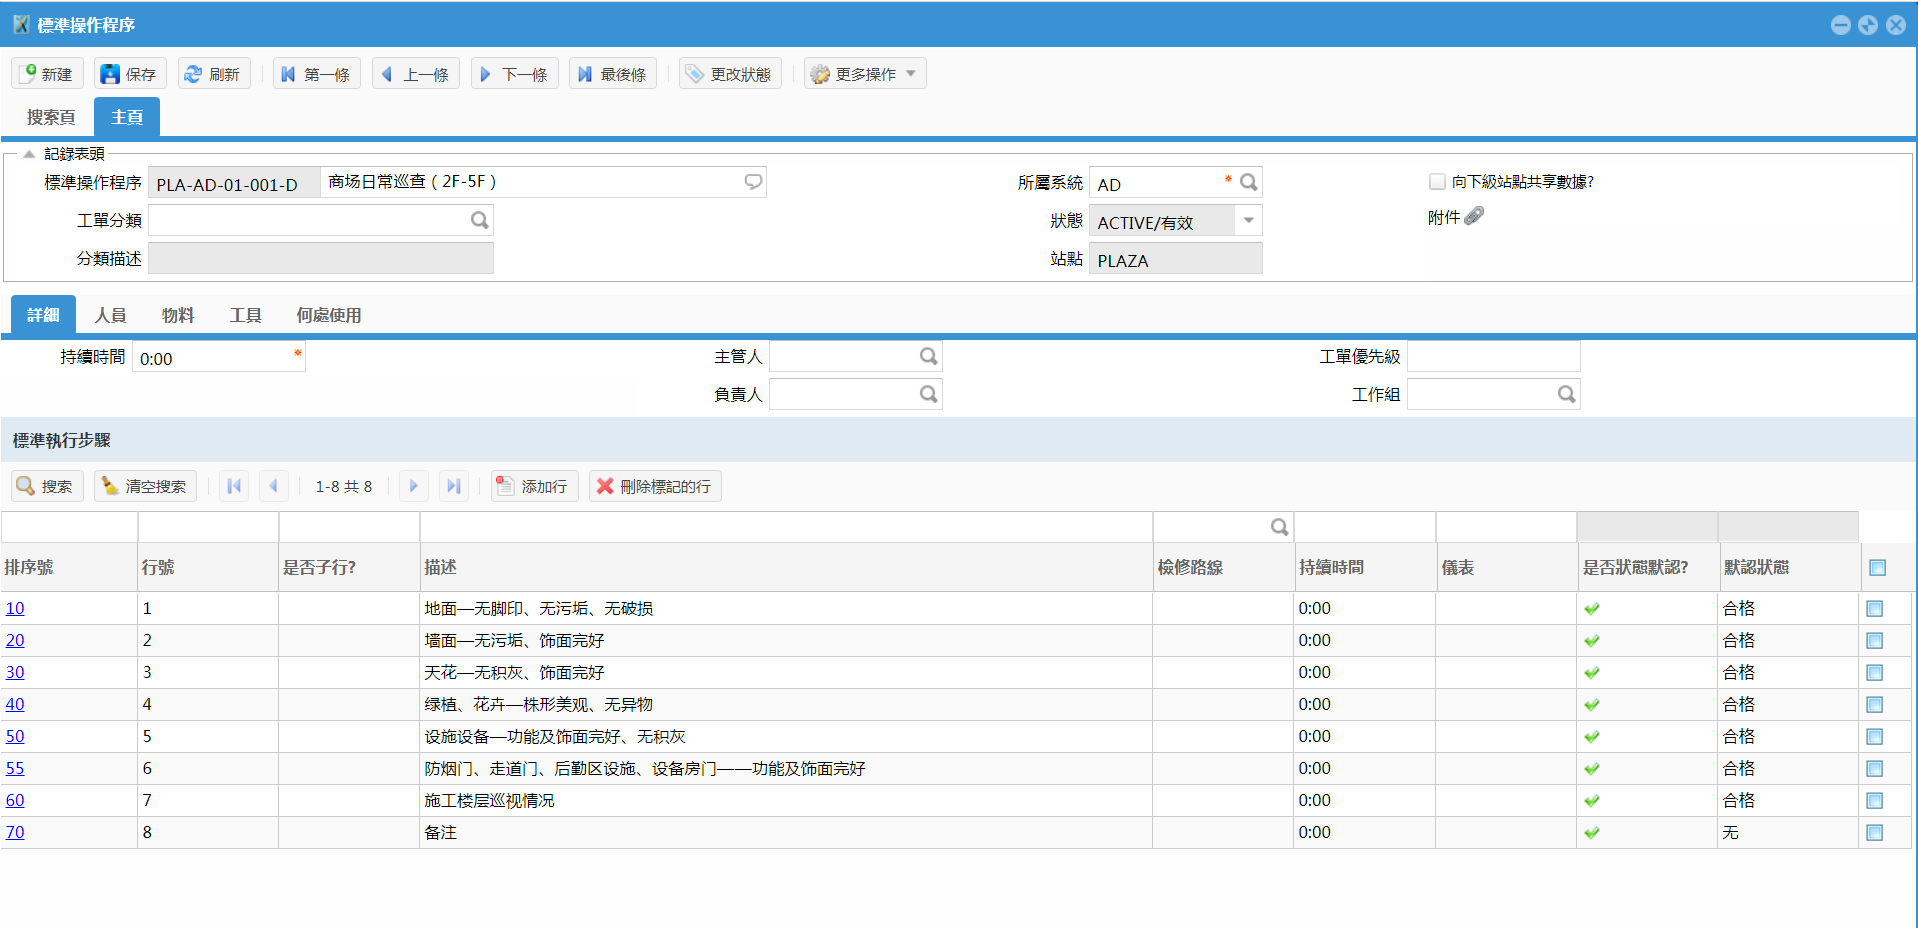Viewport: 1918px width, 928px height.
Task: Click lookup magnifier for 工單分類
Action: pos(480,220)
